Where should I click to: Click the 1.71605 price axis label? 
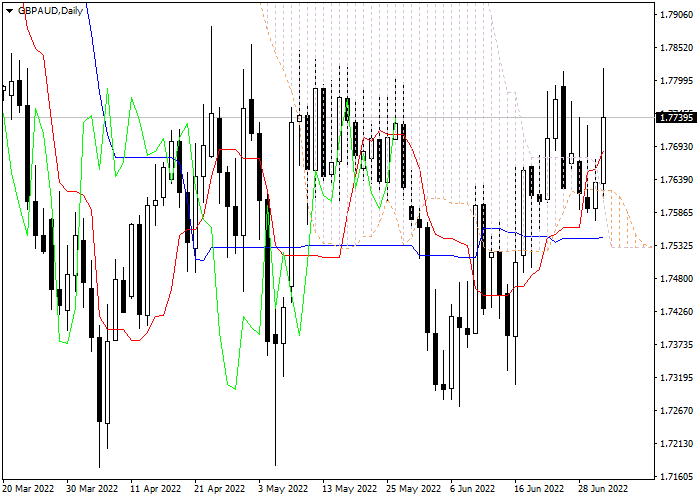677,477
